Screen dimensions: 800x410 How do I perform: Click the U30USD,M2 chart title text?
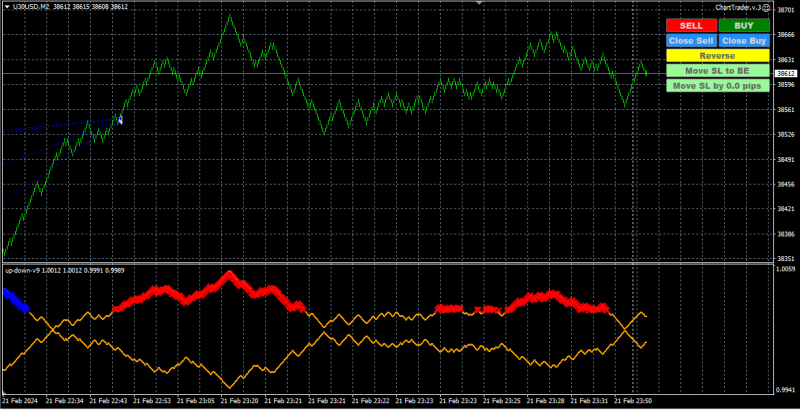coord(31,7)
